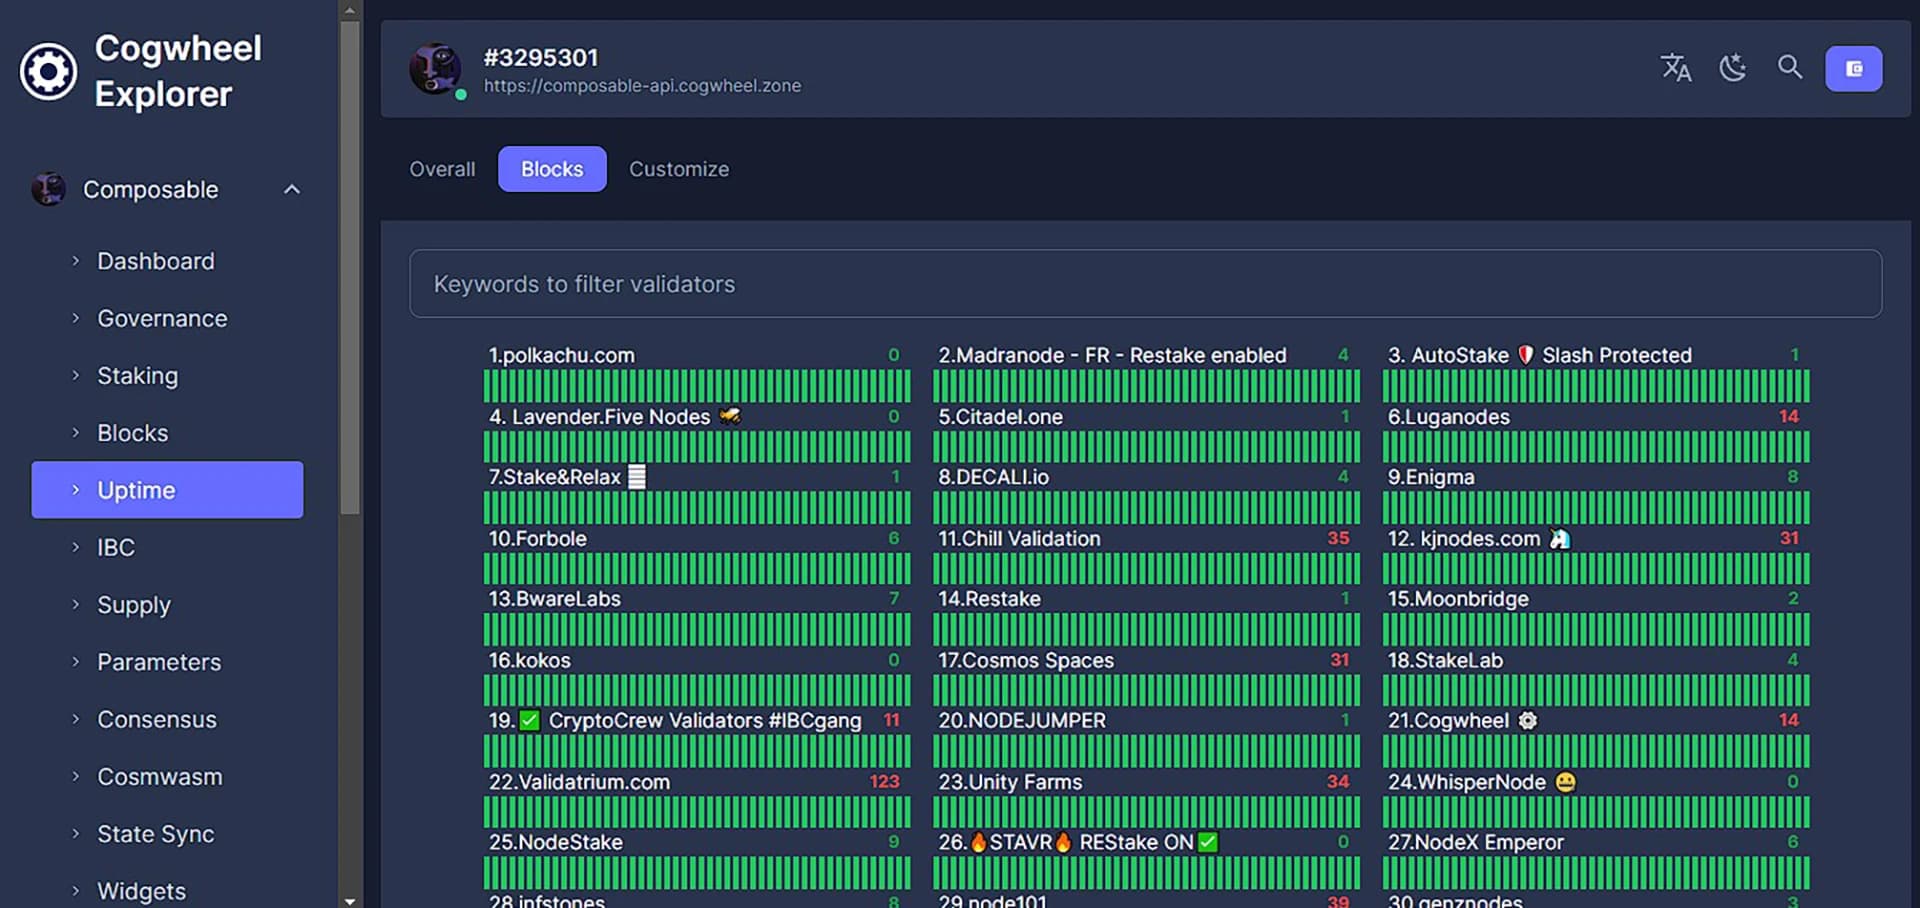Open Staking in the sidebar

click(x=137, y=376)
